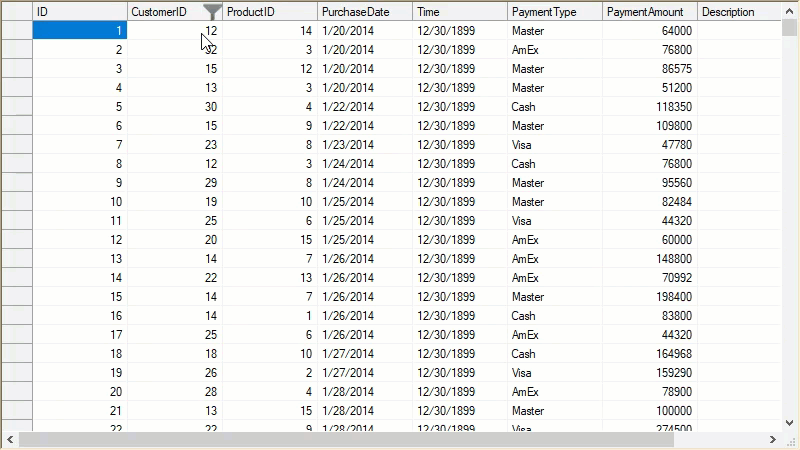800x450 pixels.
Task: Select the payment amount cell 198400
Action: (x=650, y=297)
